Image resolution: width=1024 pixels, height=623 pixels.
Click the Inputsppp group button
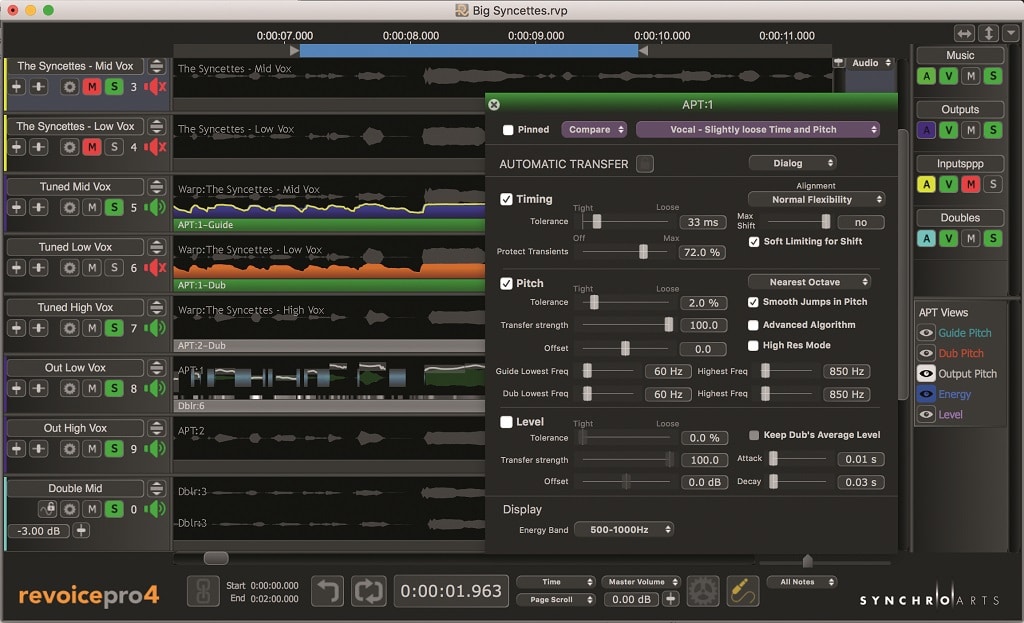pos(960,164)
